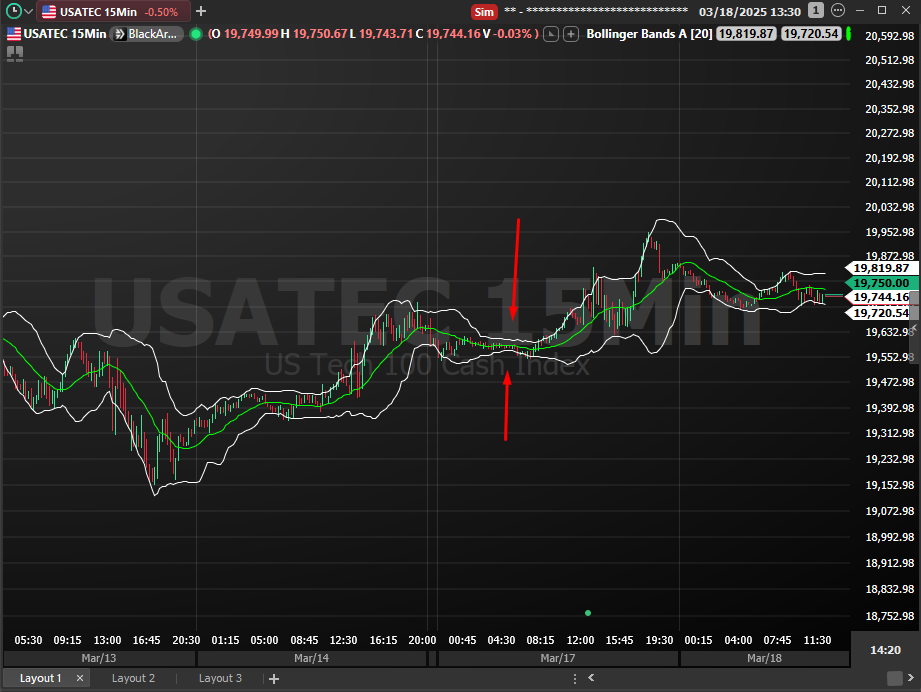Close the Layout 1 tab
This screenshot has height=692, width=921.
coord(79,678)
